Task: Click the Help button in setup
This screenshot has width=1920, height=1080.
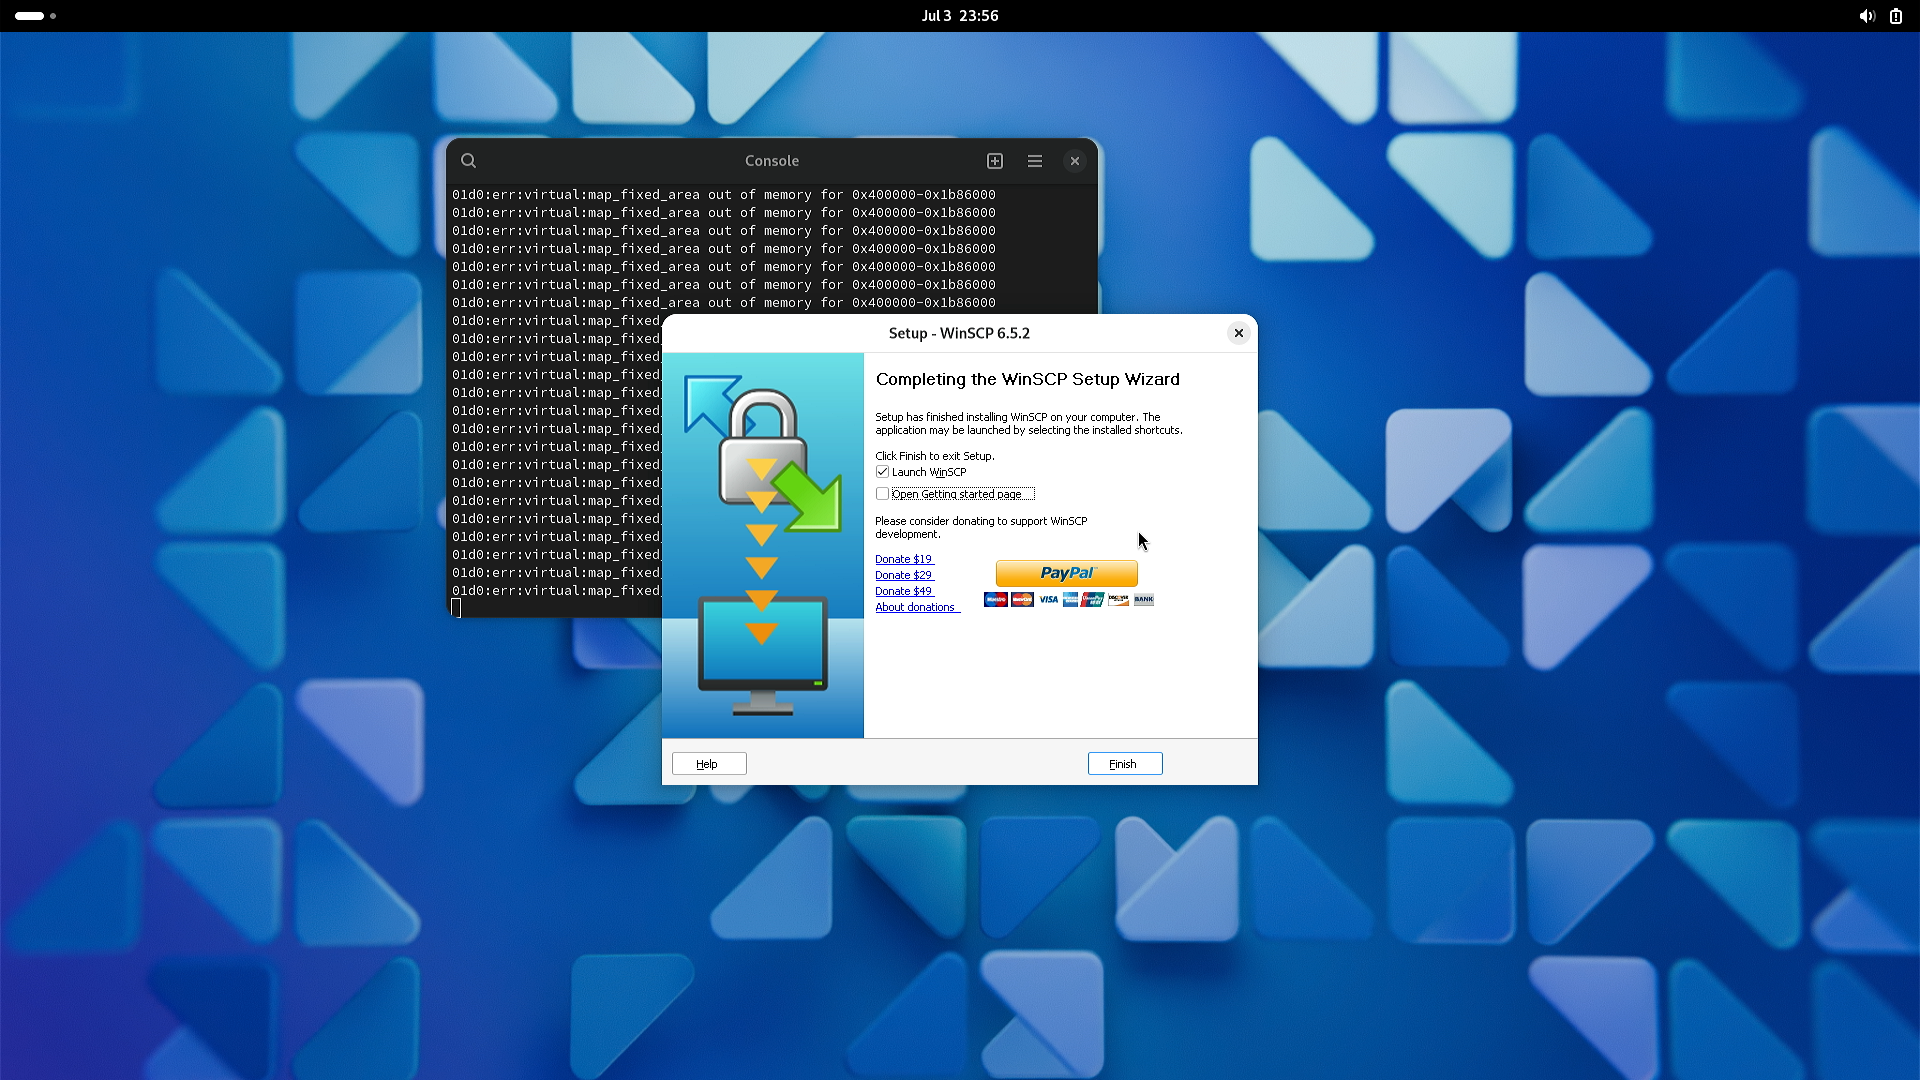Action: (x=709, y=764)
